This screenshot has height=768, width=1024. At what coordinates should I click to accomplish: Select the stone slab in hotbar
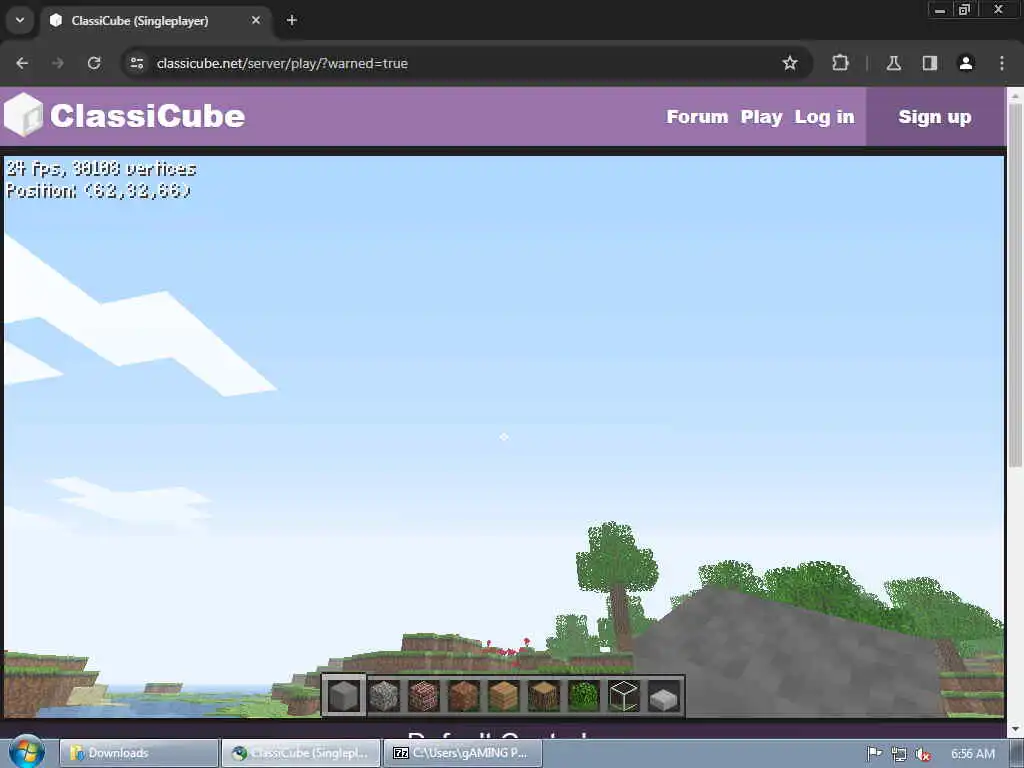click(664, 699)
